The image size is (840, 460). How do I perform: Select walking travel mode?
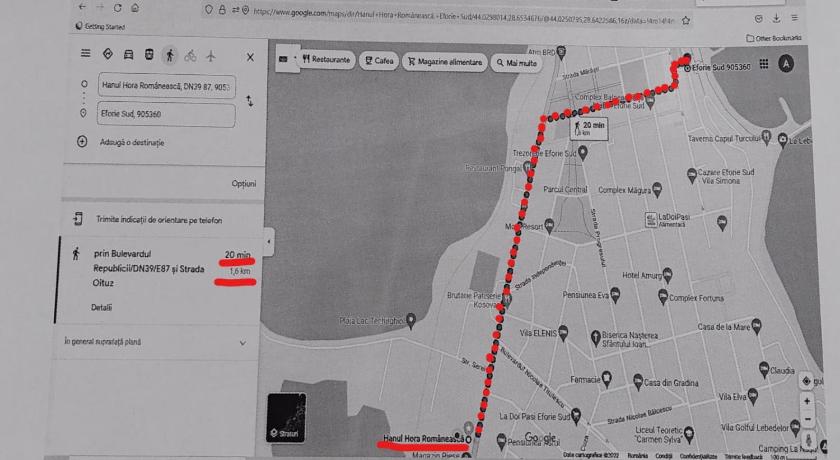click(170, 55)
